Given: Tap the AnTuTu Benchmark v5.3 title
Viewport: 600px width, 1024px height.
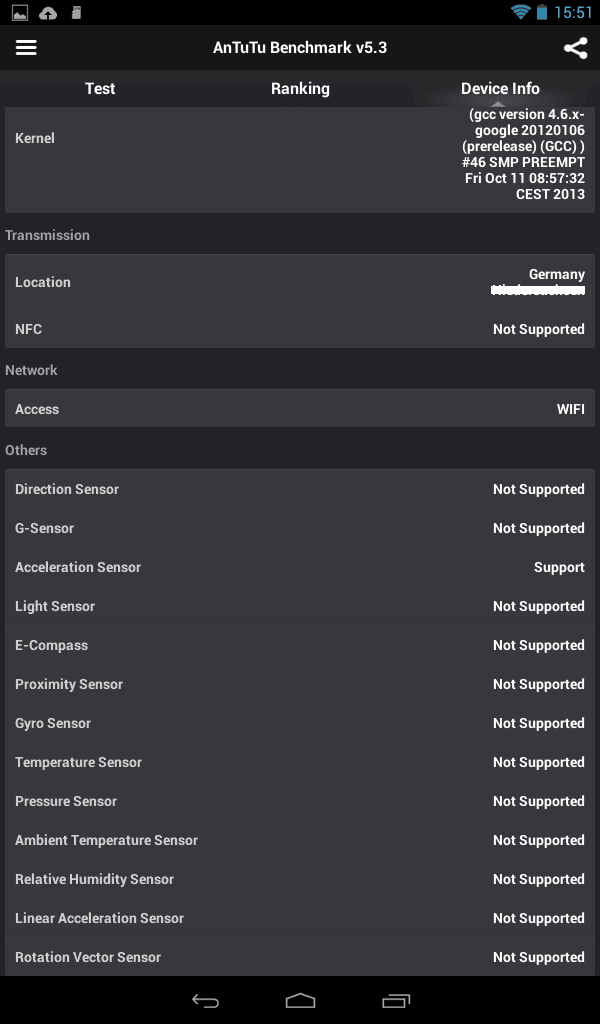Looking at the screenshot, I should coord(300,48).
